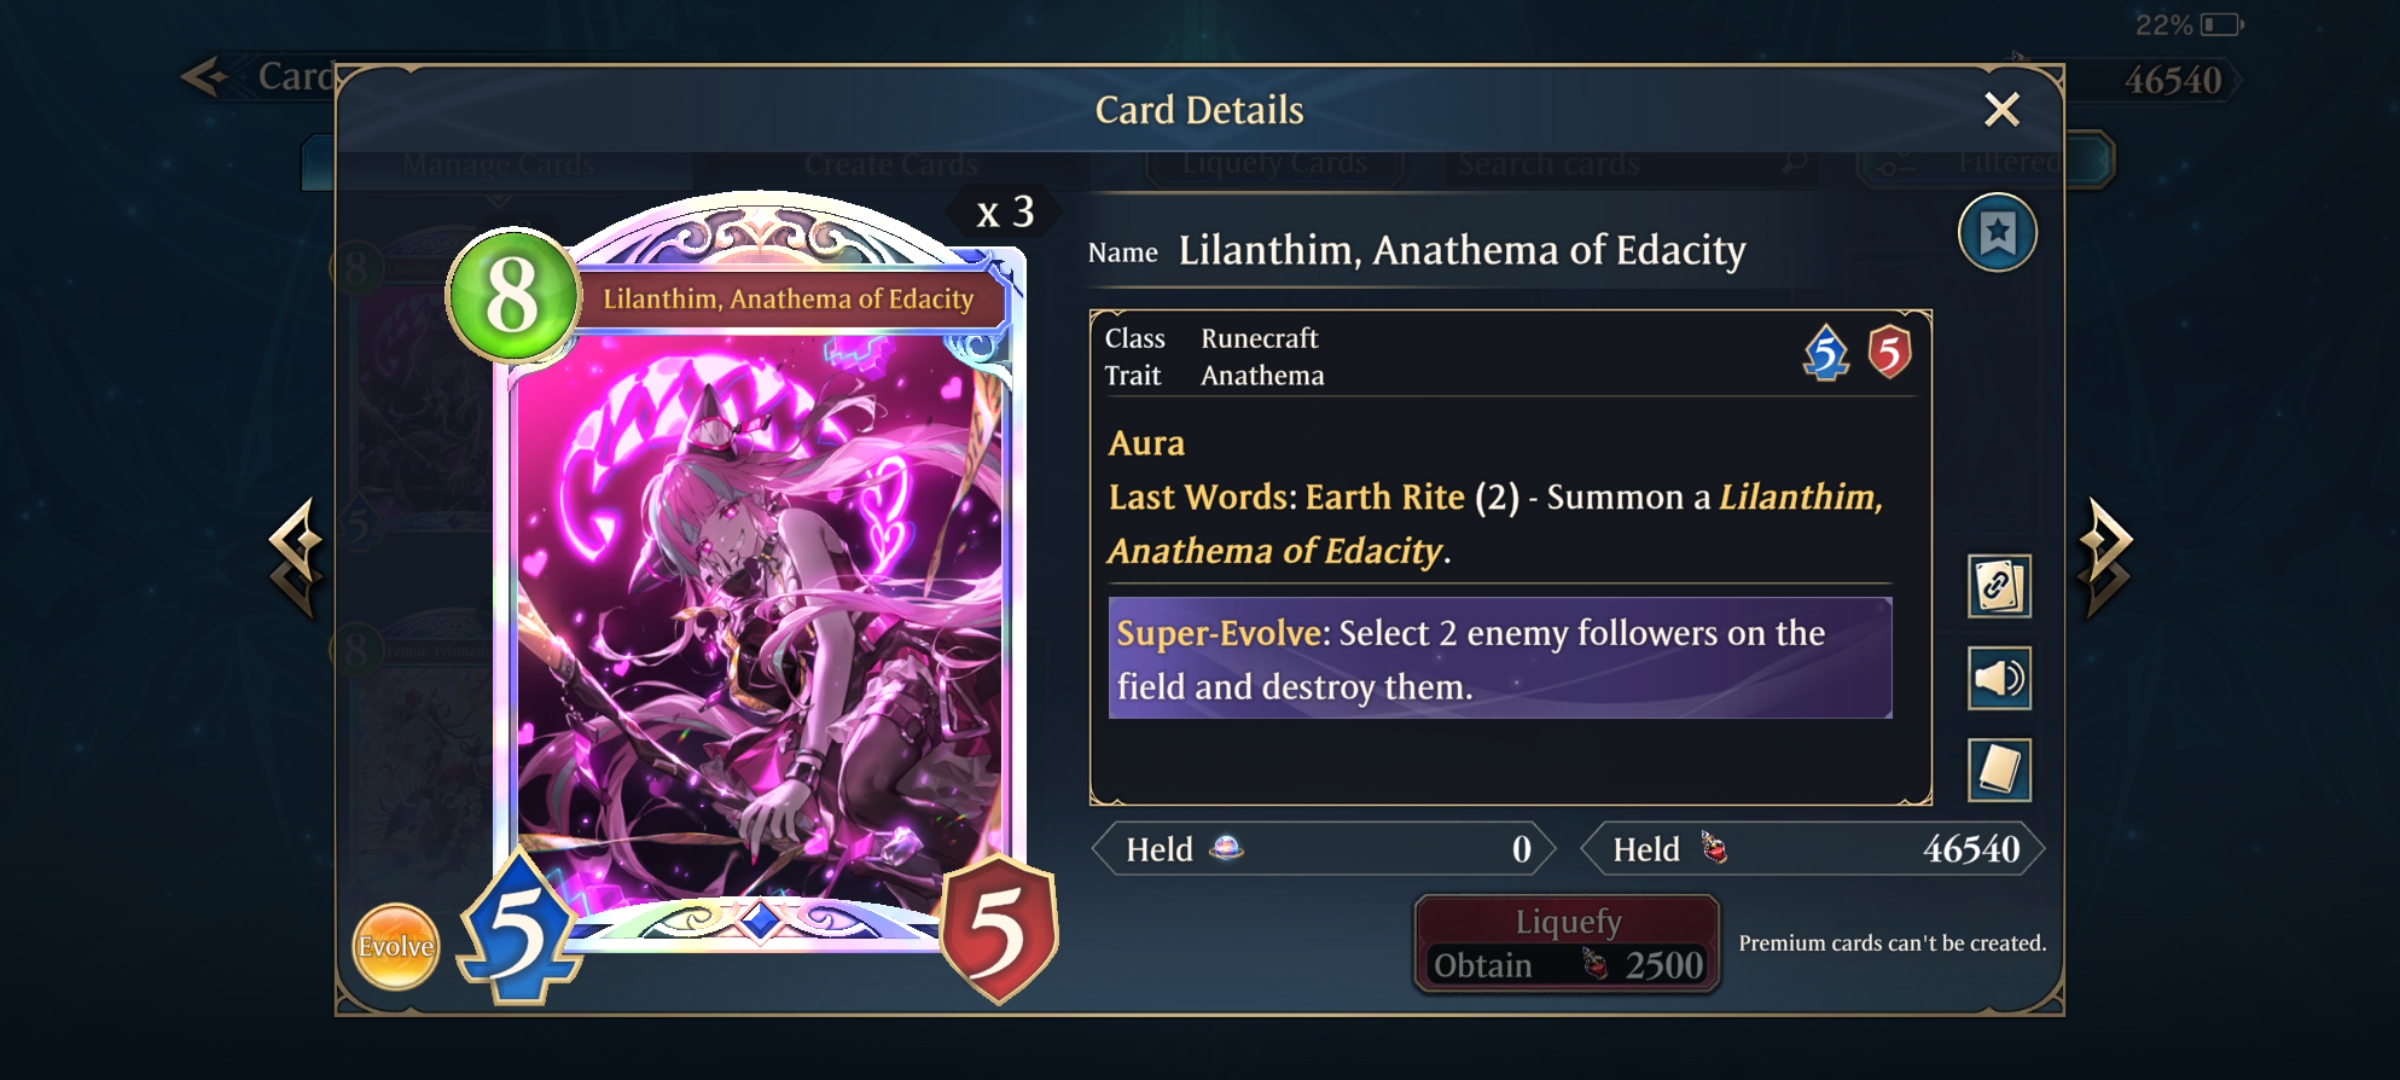The image size is (2400, 1080).
Task: Bookmark this card with the star icon
Action: pyautogui.click(x=1997, y=233)
